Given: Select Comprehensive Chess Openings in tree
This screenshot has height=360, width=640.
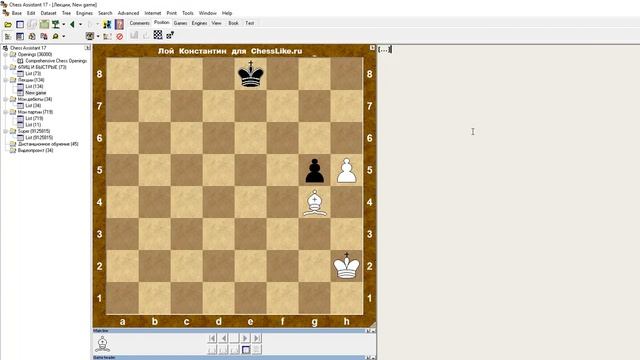Looking at the screenshot, I should [56, 61].
